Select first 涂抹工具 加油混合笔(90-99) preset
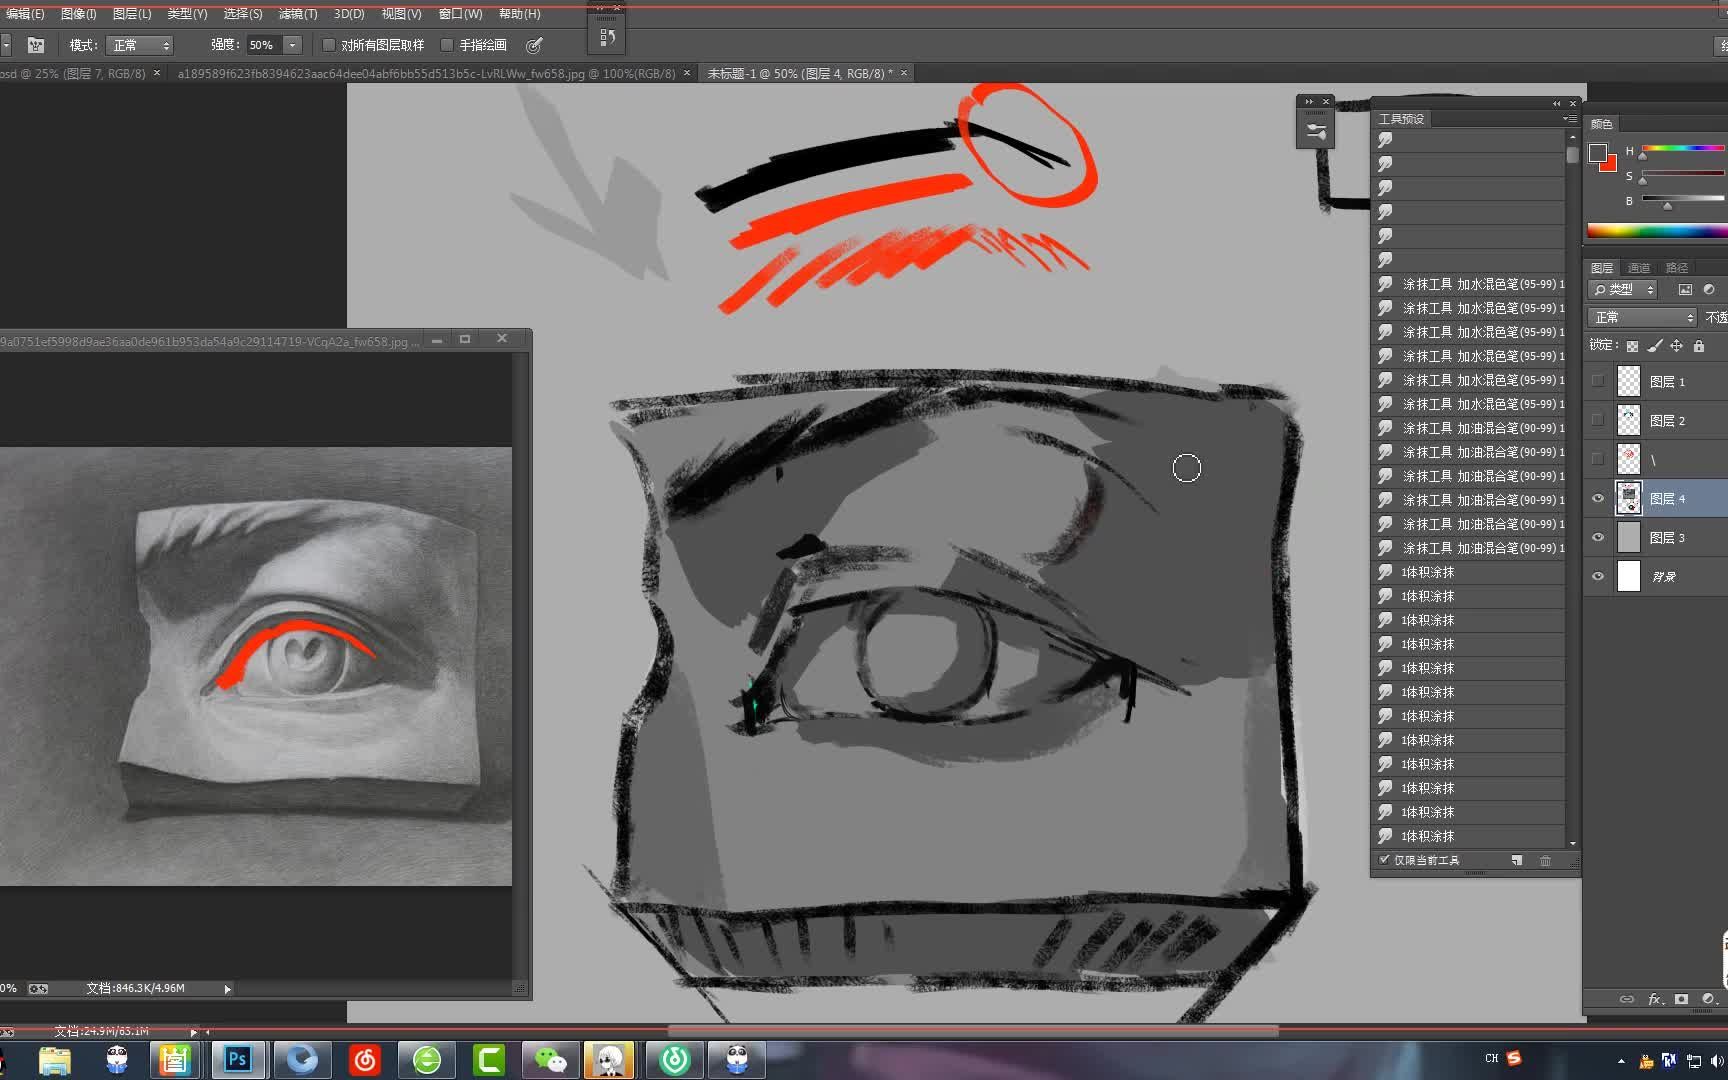 tap(1470, 428)
